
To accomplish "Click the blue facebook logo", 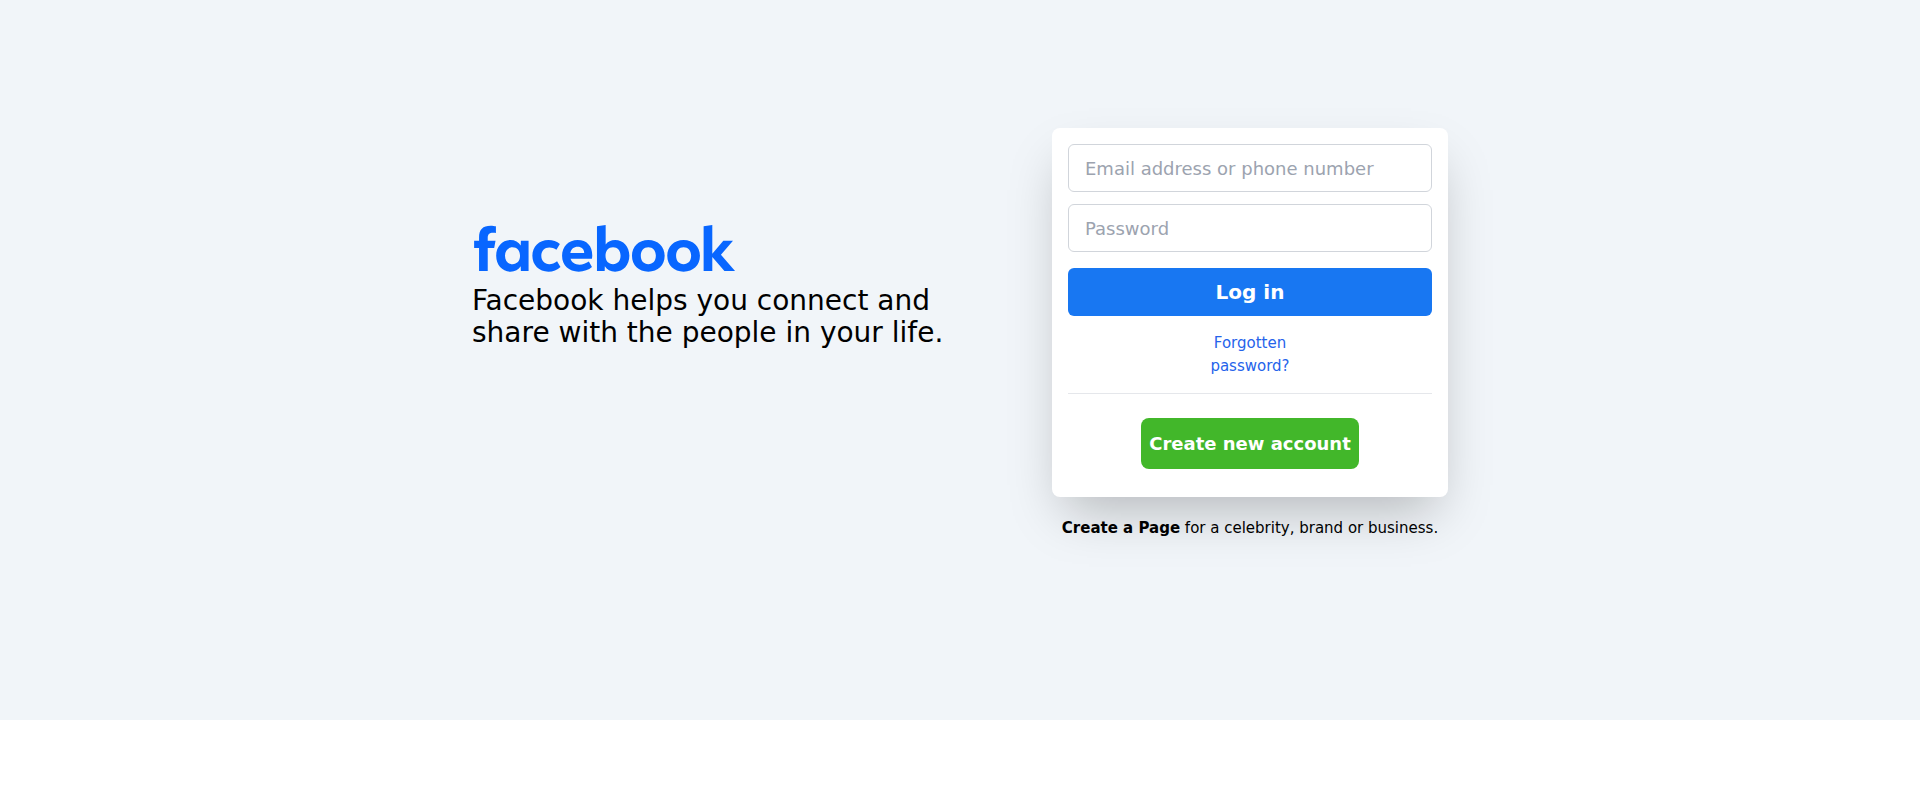I will point(603,250).
